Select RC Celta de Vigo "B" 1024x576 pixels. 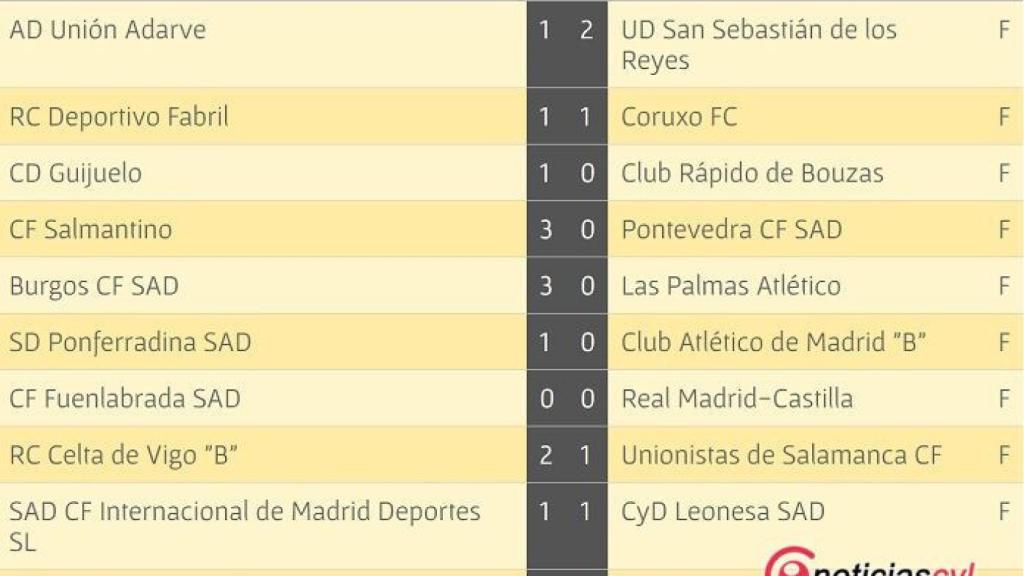(x=124, y=455)
